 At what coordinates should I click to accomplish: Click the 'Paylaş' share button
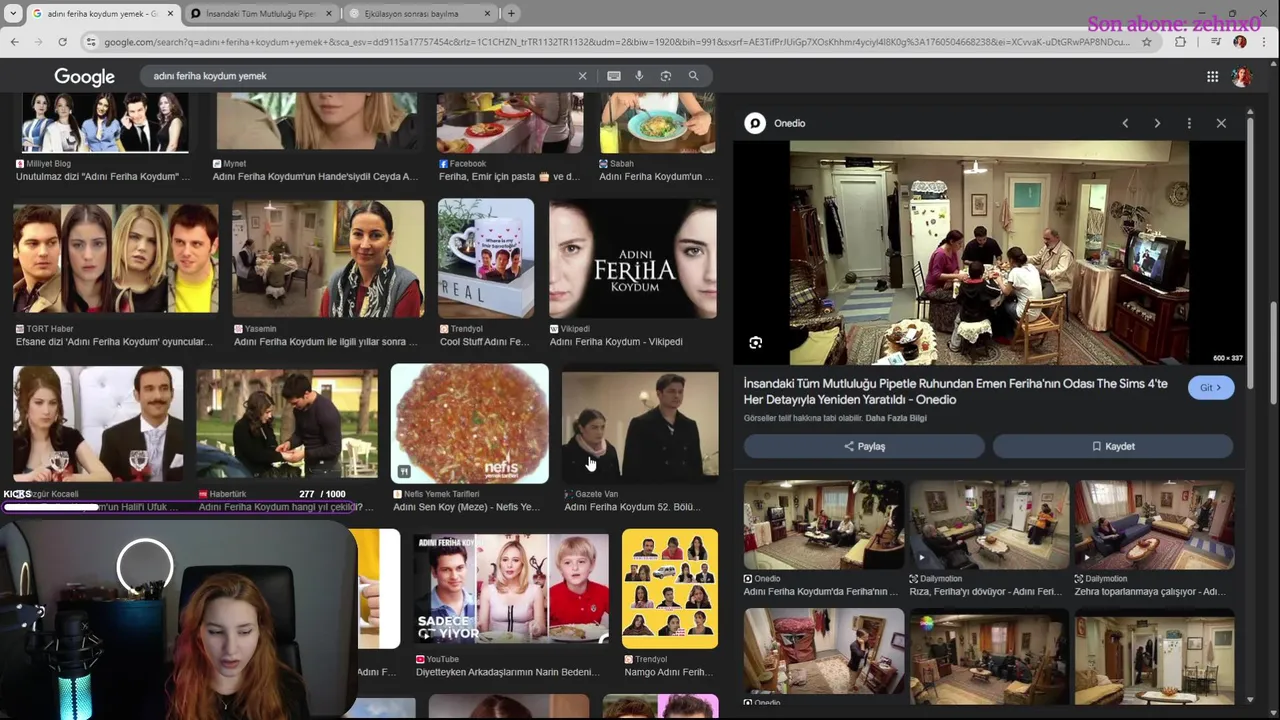pos(864,446)
